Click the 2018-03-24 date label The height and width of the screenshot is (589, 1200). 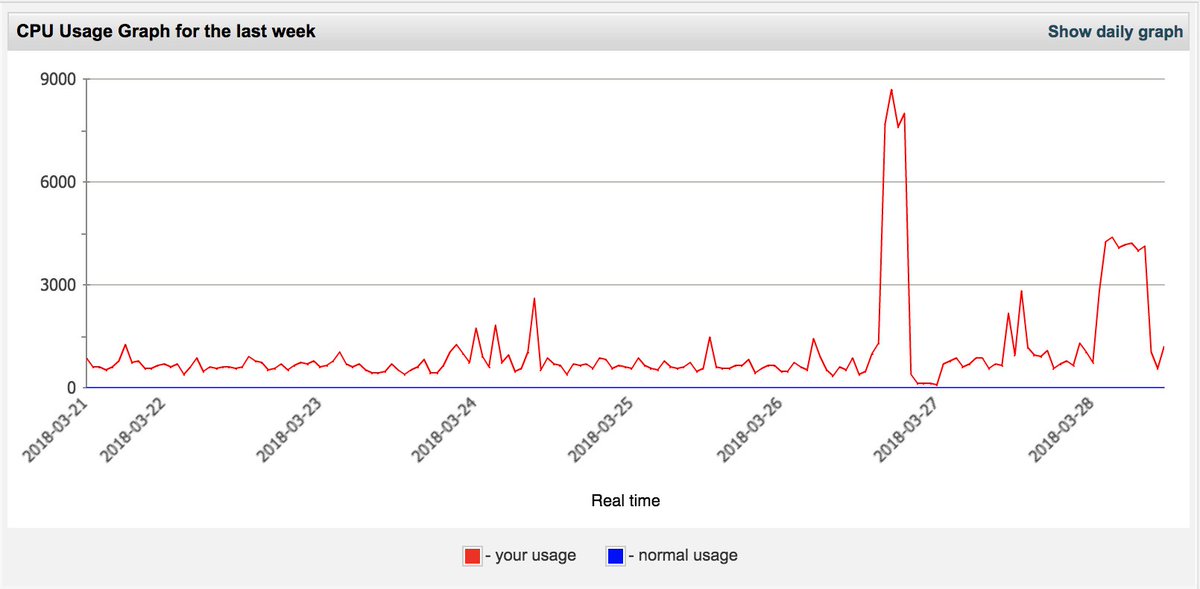coord(445,432)
